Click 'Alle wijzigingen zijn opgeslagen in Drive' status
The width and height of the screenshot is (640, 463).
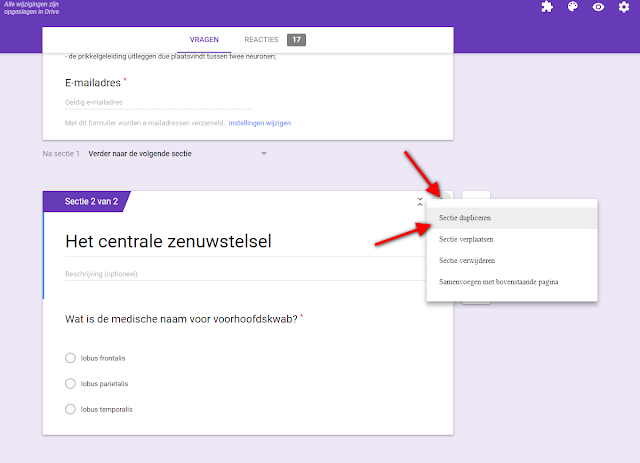(31, 8)
